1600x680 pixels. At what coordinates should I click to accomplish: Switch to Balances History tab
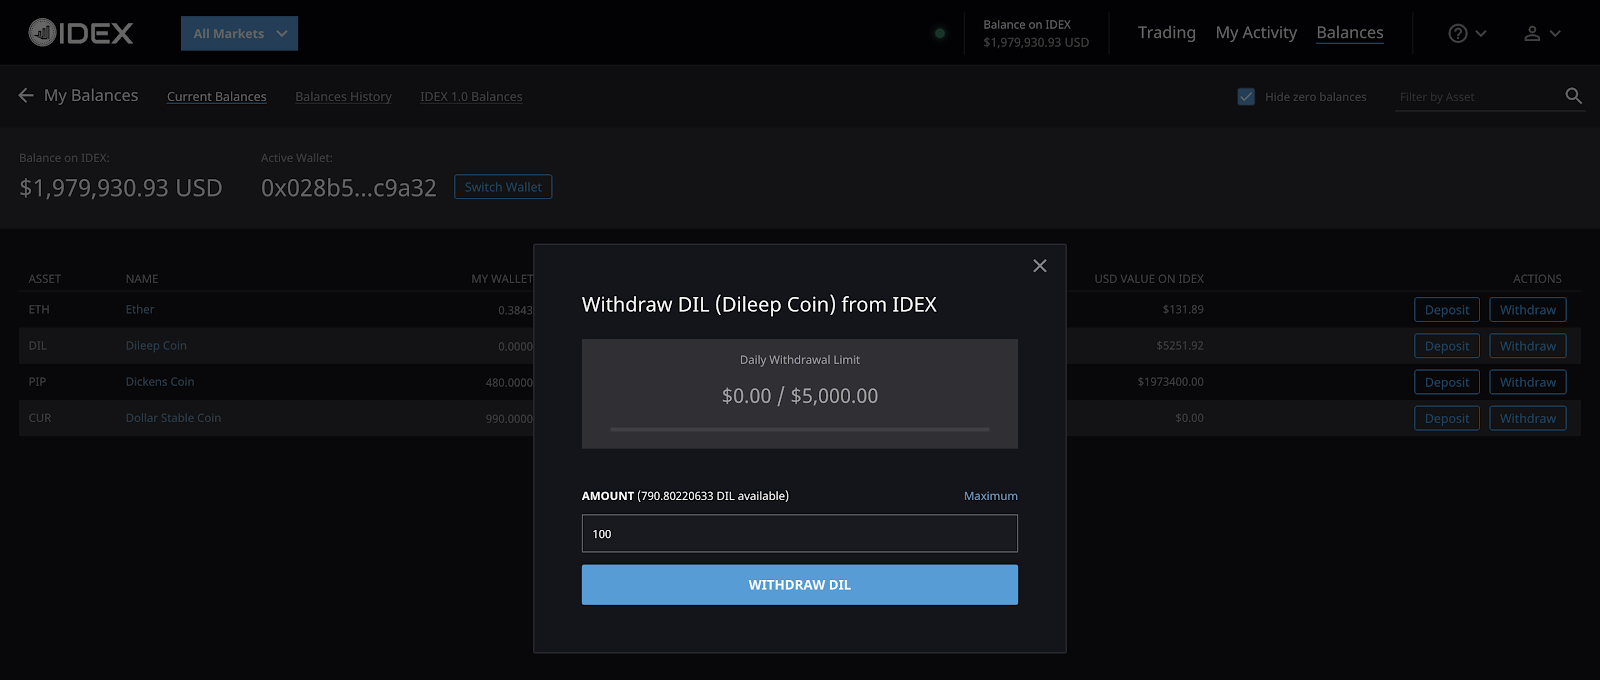tap(343, 96)
